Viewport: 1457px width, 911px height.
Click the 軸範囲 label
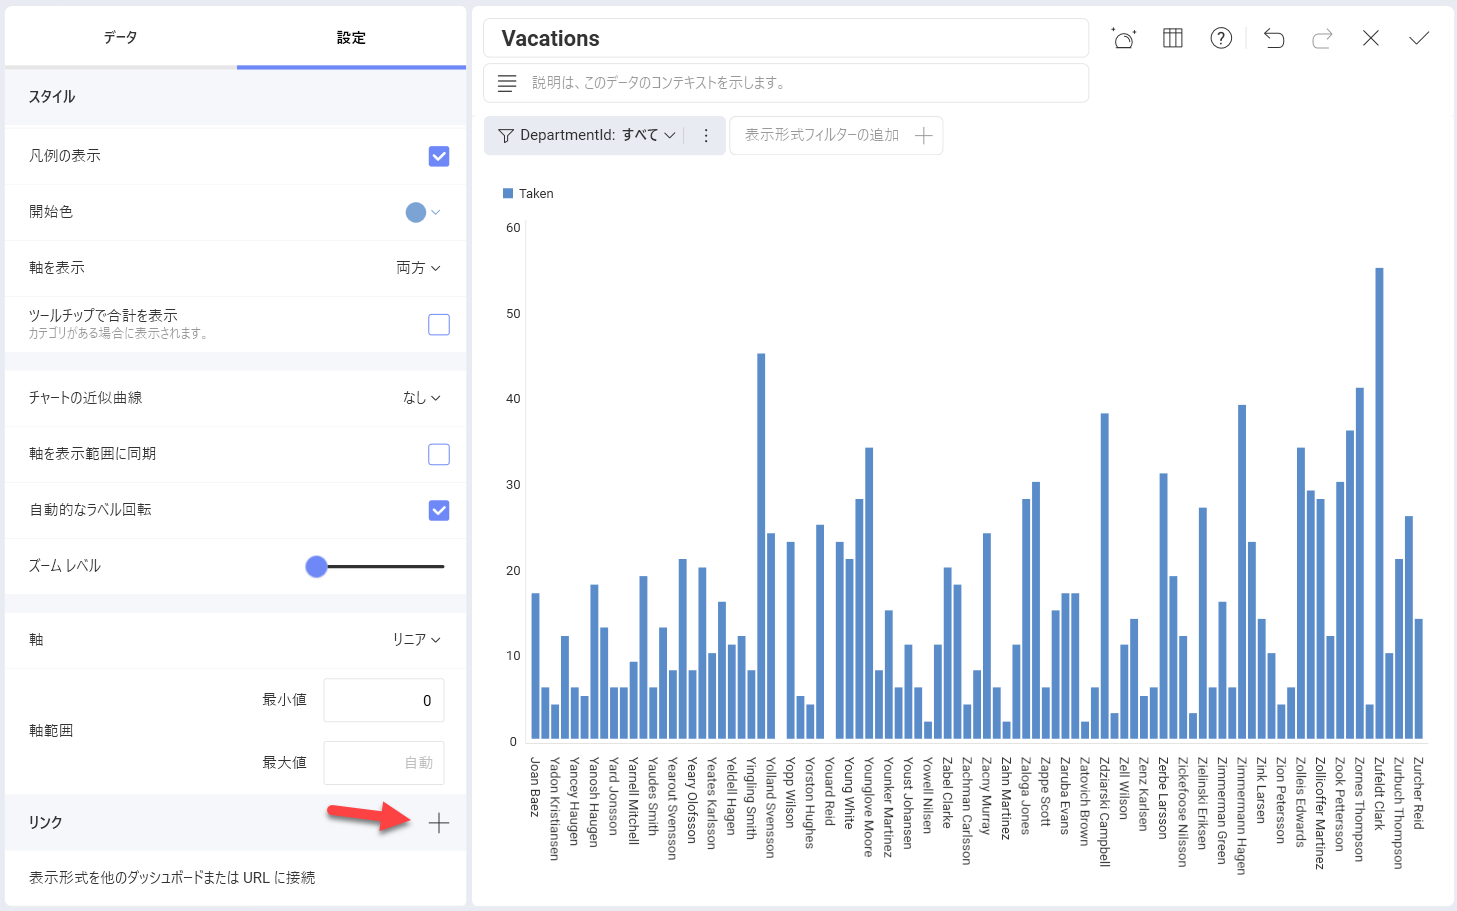tap(51, 731)
